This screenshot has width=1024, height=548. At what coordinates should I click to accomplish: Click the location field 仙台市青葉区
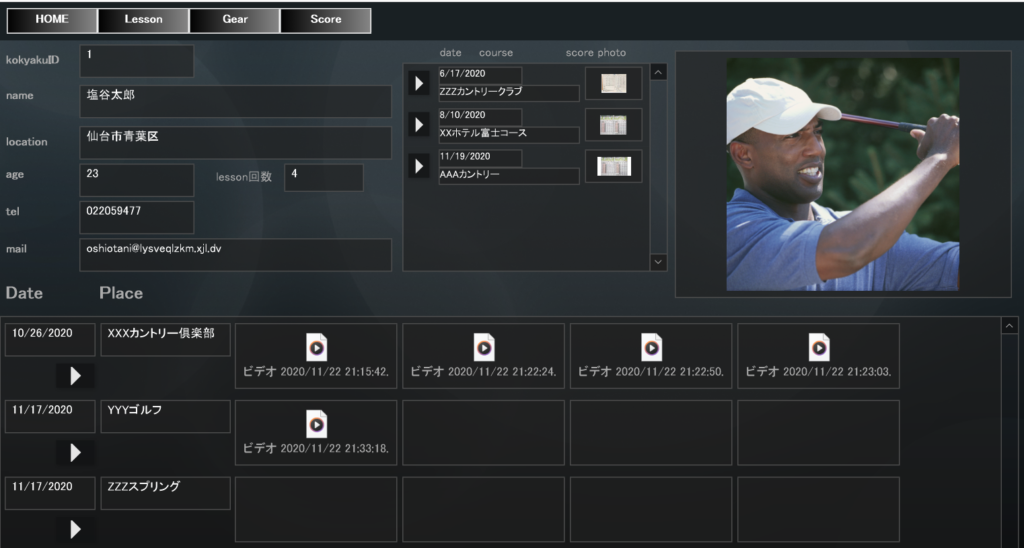coord(235,142)
